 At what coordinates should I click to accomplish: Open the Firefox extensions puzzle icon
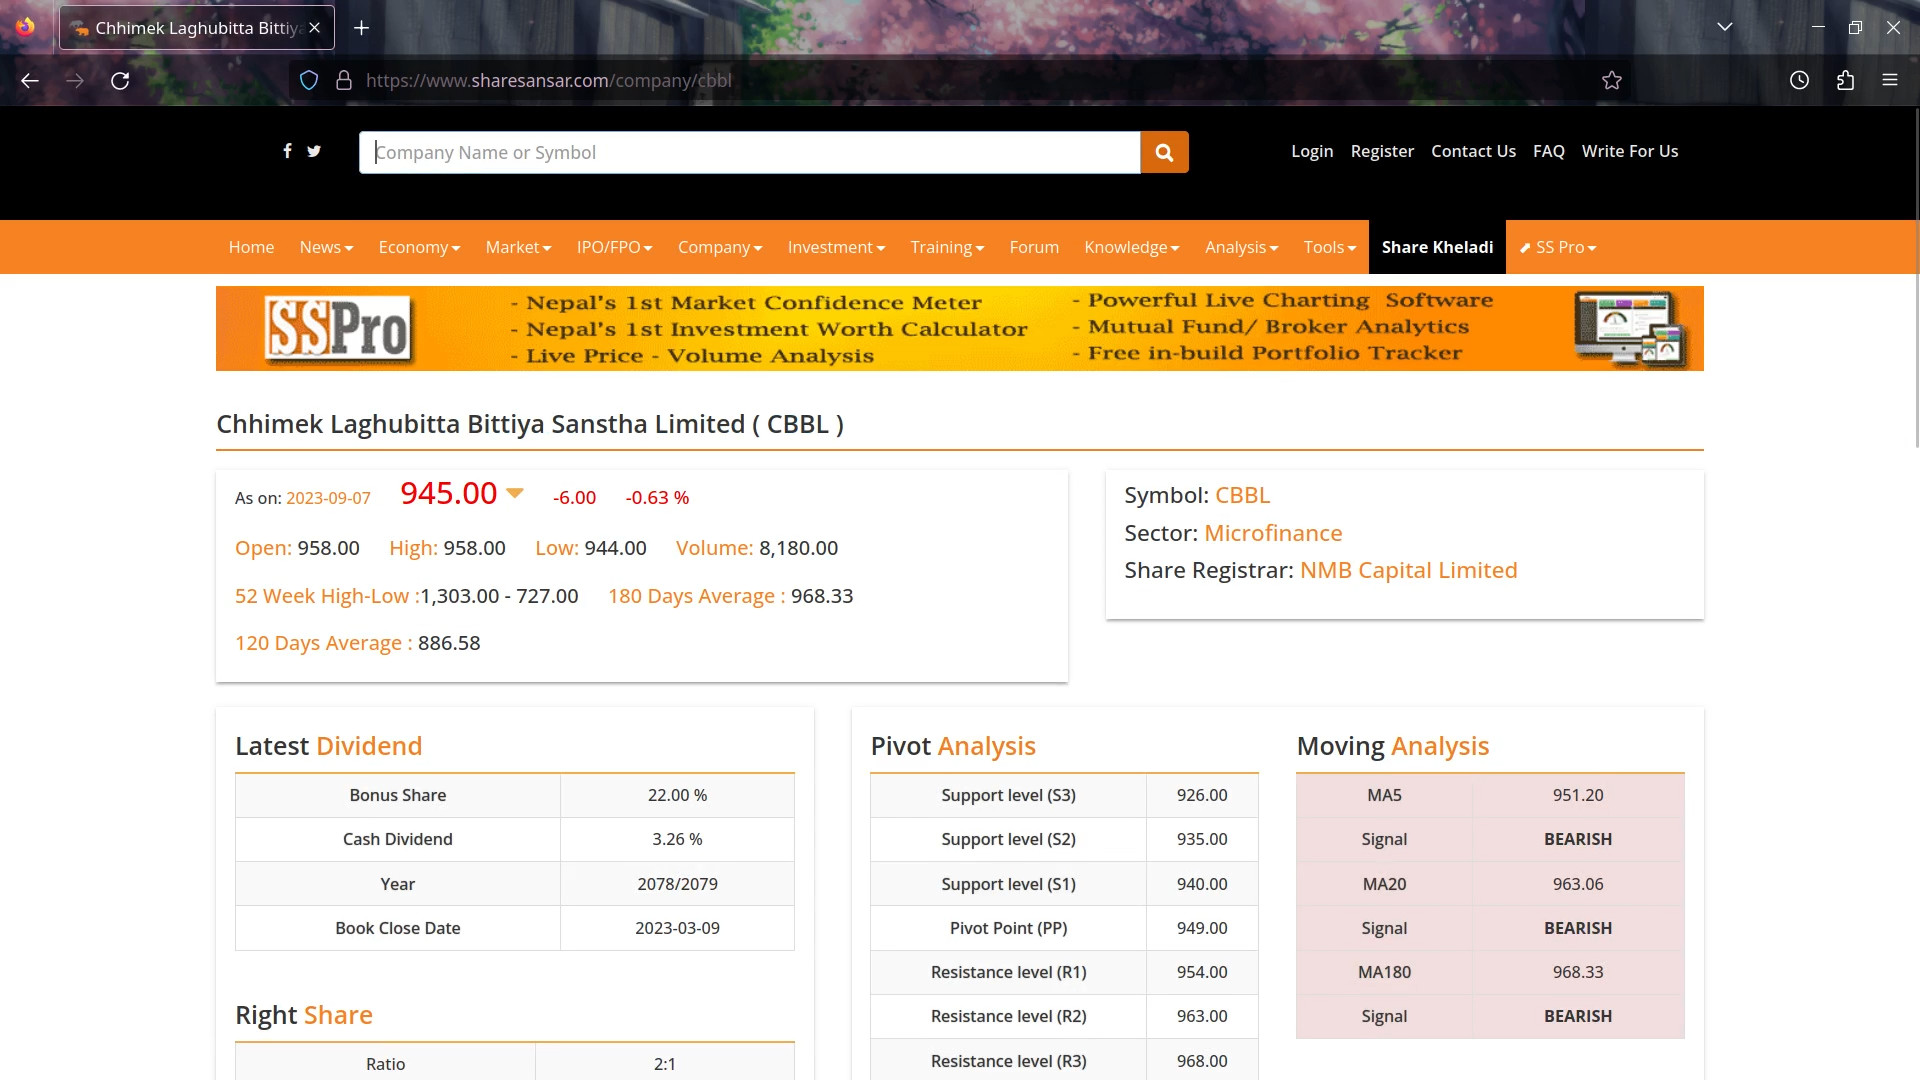point(1845,81)
